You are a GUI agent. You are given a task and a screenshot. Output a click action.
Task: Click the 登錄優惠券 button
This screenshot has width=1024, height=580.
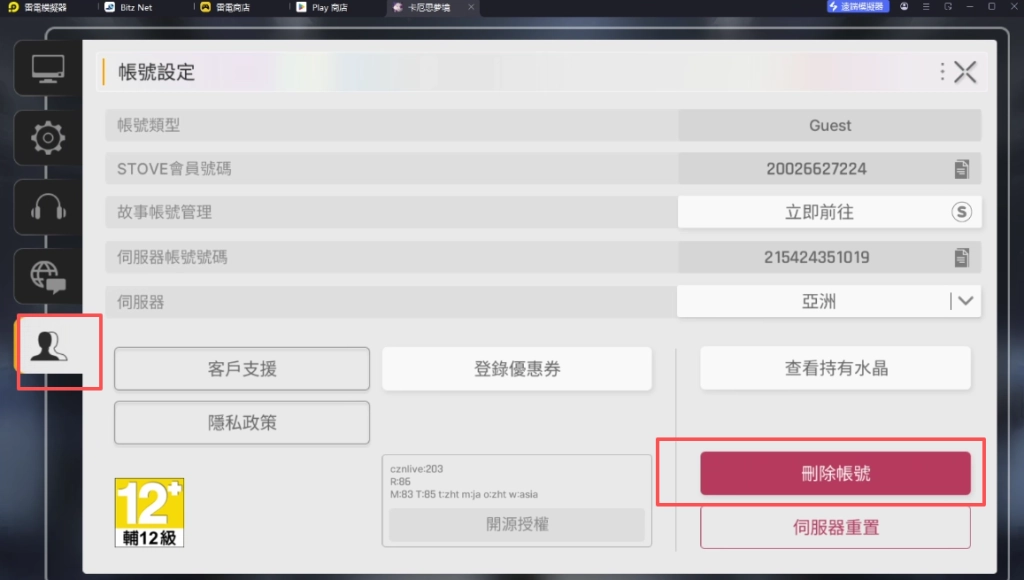(517, 369)
